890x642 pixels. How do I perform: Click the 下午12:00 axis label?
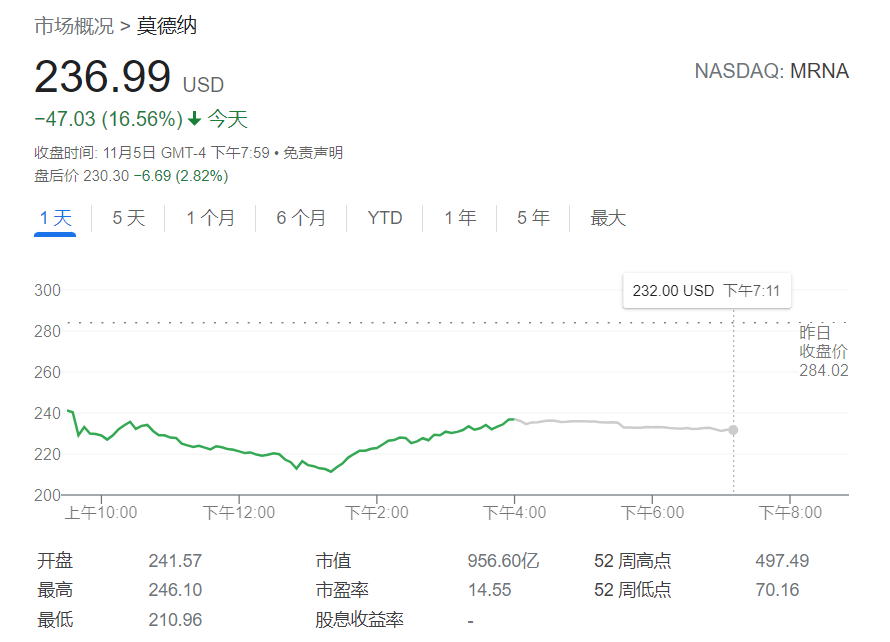(239, 513)
